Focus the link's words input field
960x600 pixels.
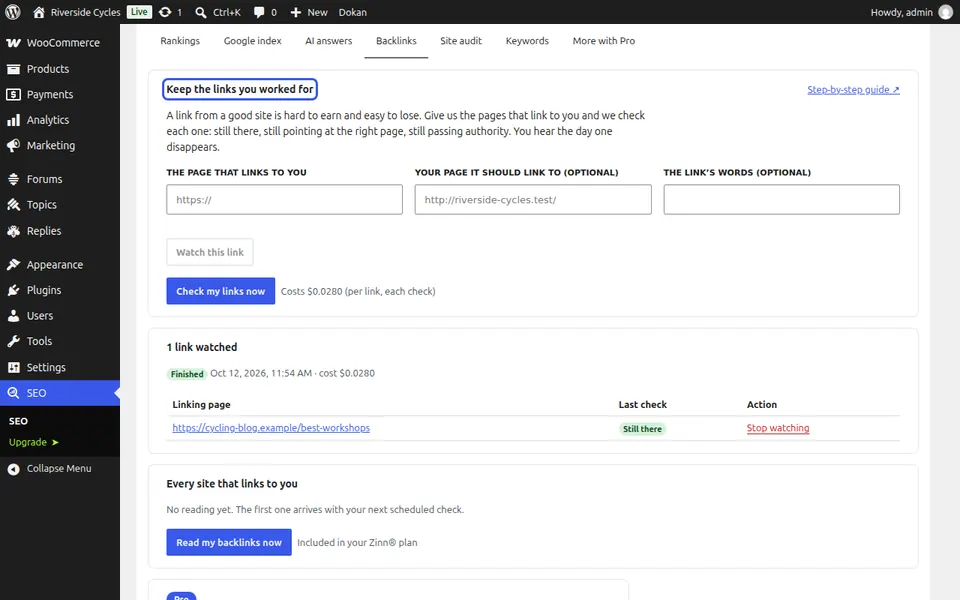782,200
